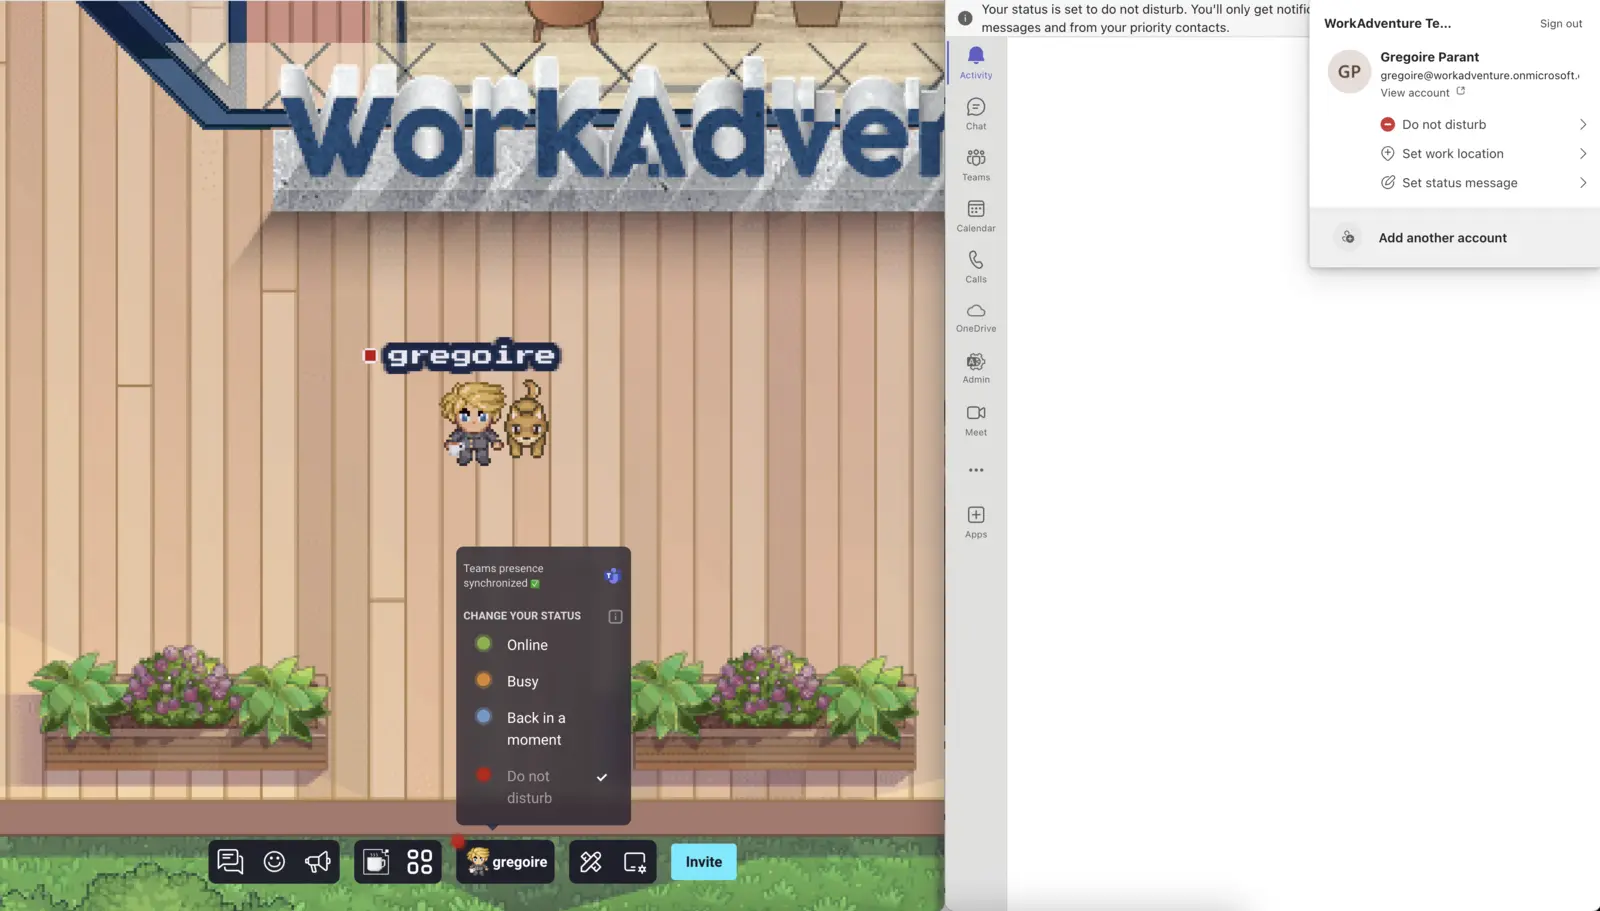Image resolution: width=1600 pixels, height=911 pixels.
Task: Click the orange Busy color dot
Action: [484, 680]
